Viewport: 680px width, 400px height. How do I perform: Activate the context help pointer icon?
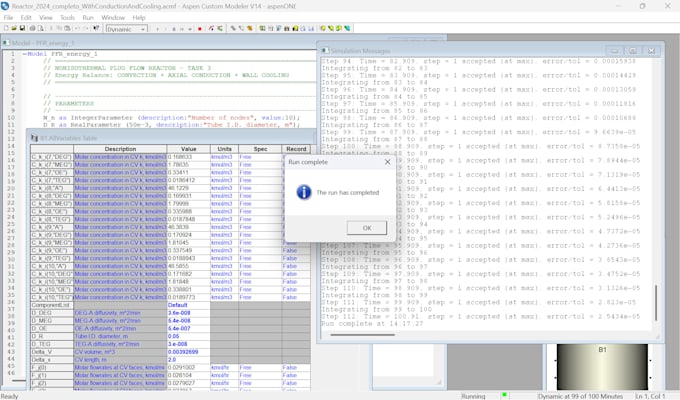[x=96, y=28]
